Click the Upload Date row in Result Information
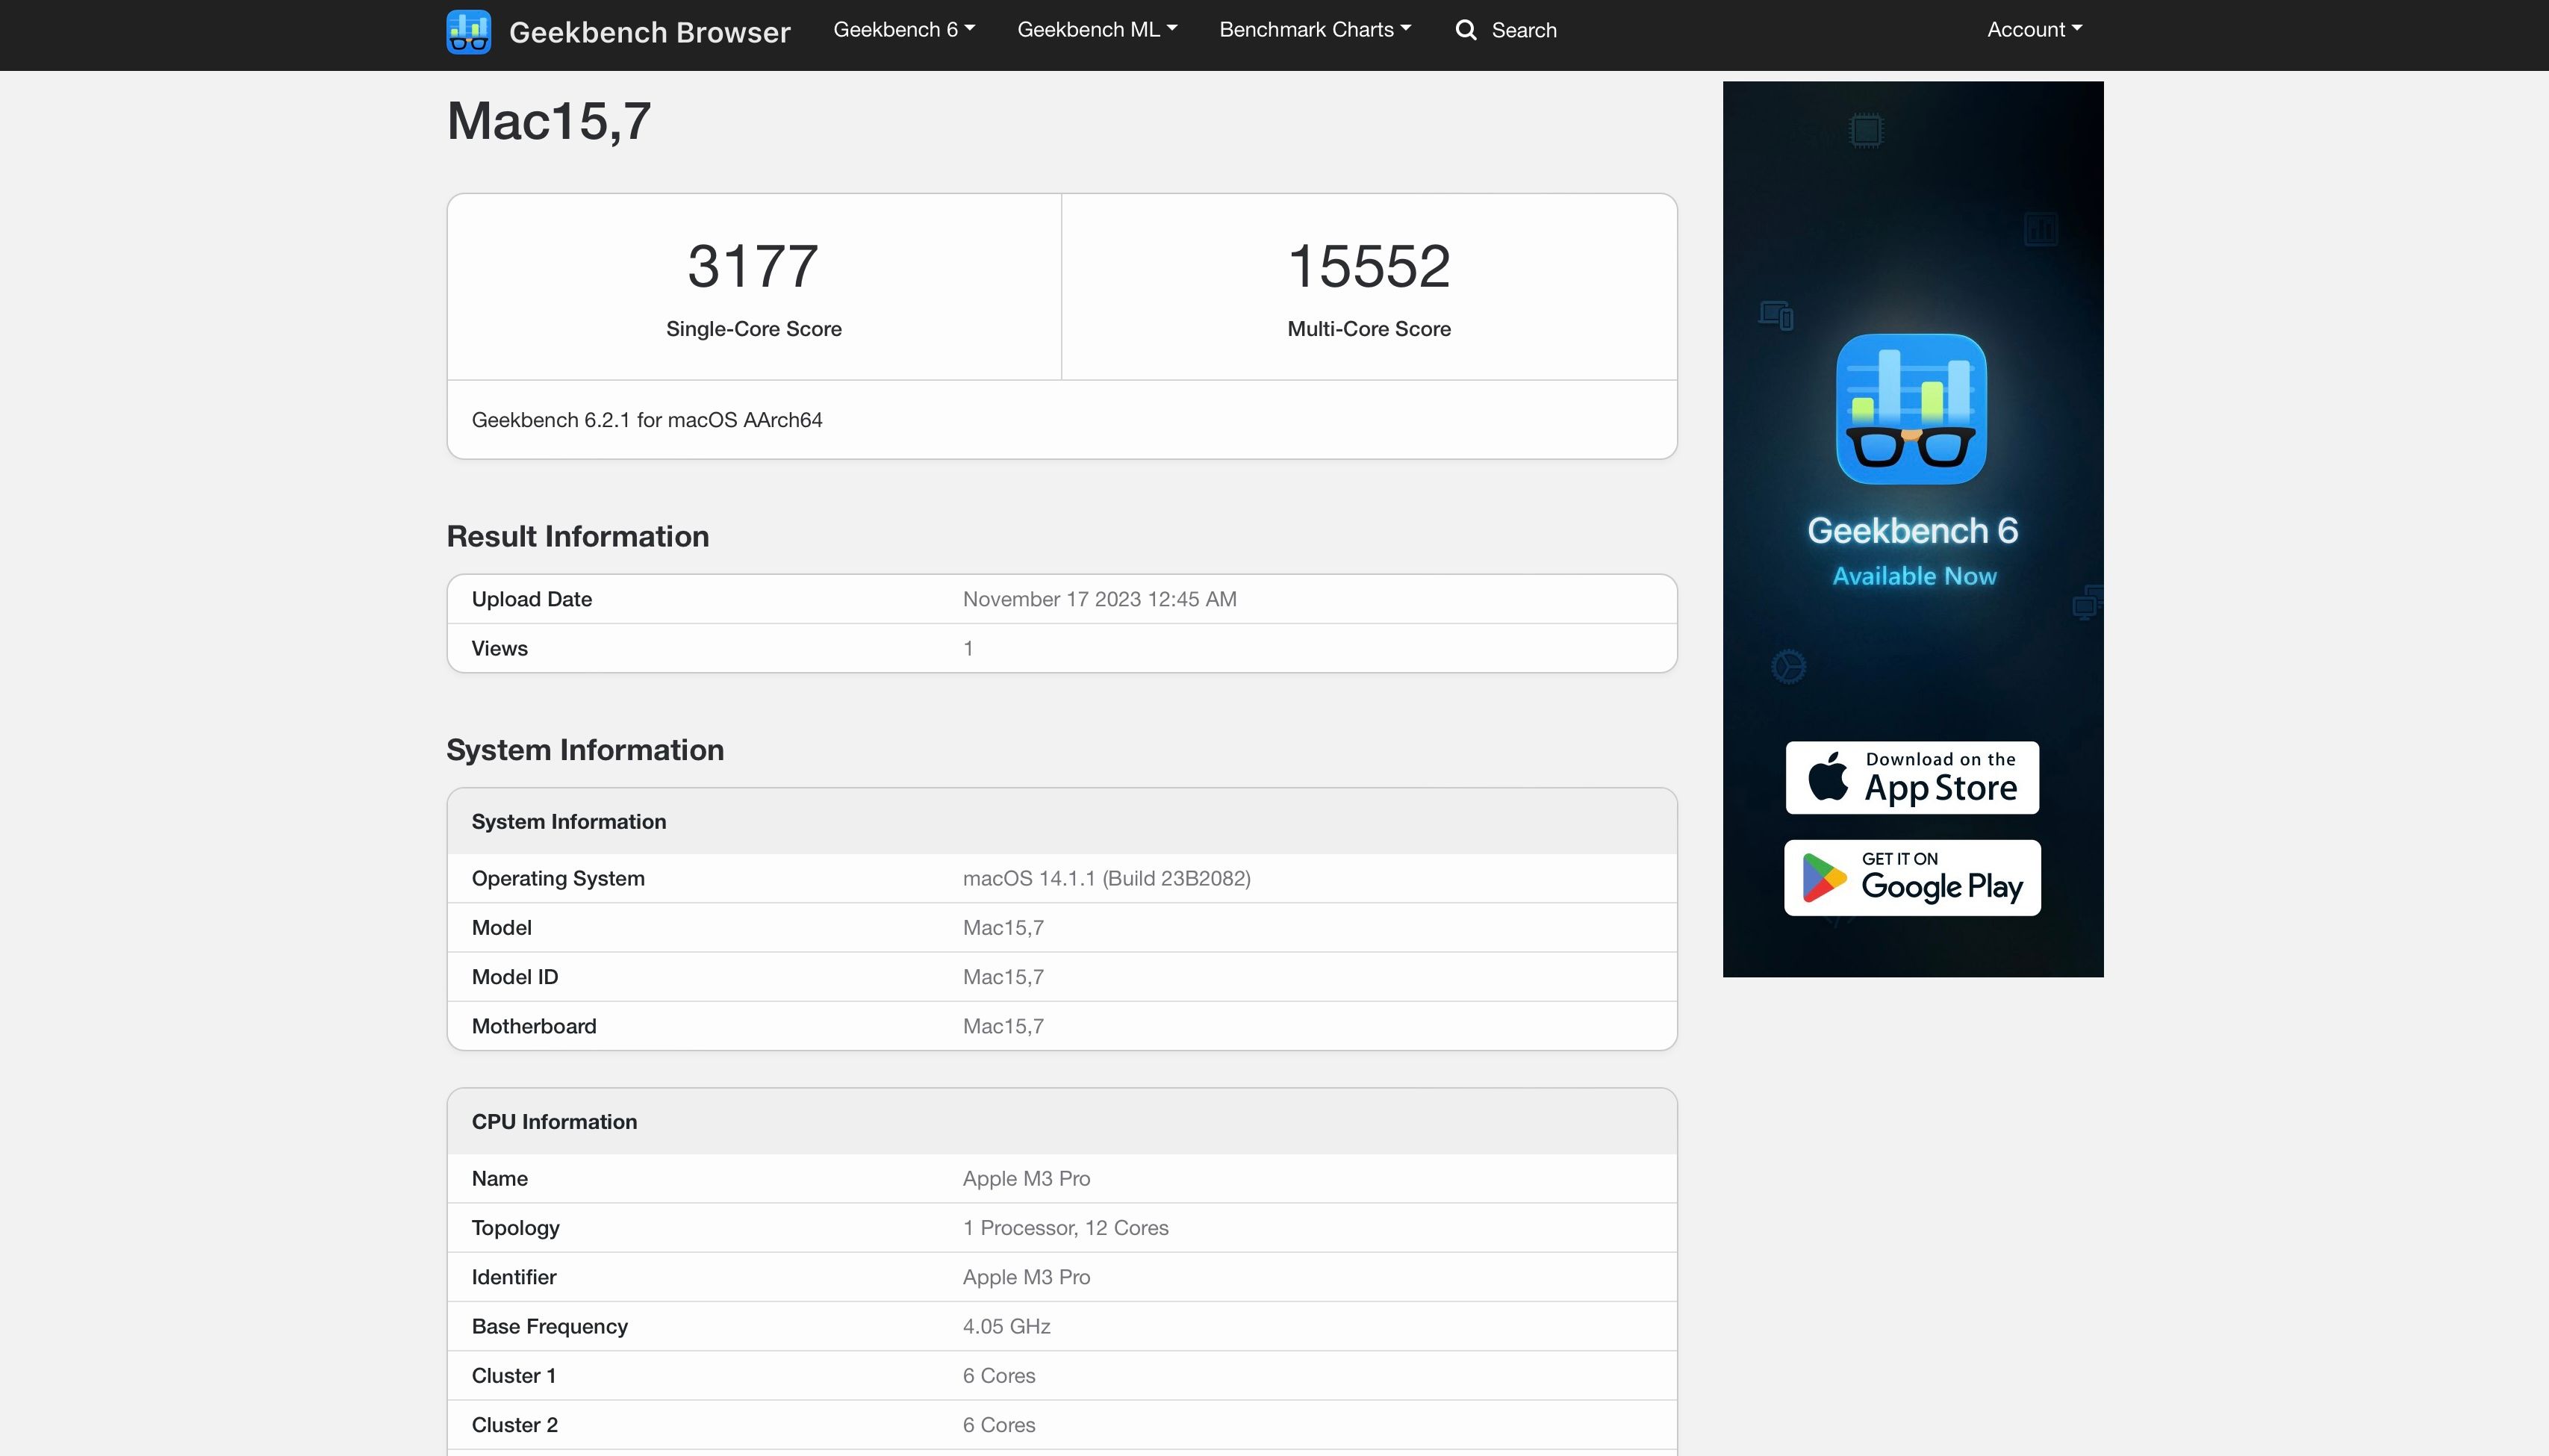The image size is (2549, 1456). coord(531,598)
